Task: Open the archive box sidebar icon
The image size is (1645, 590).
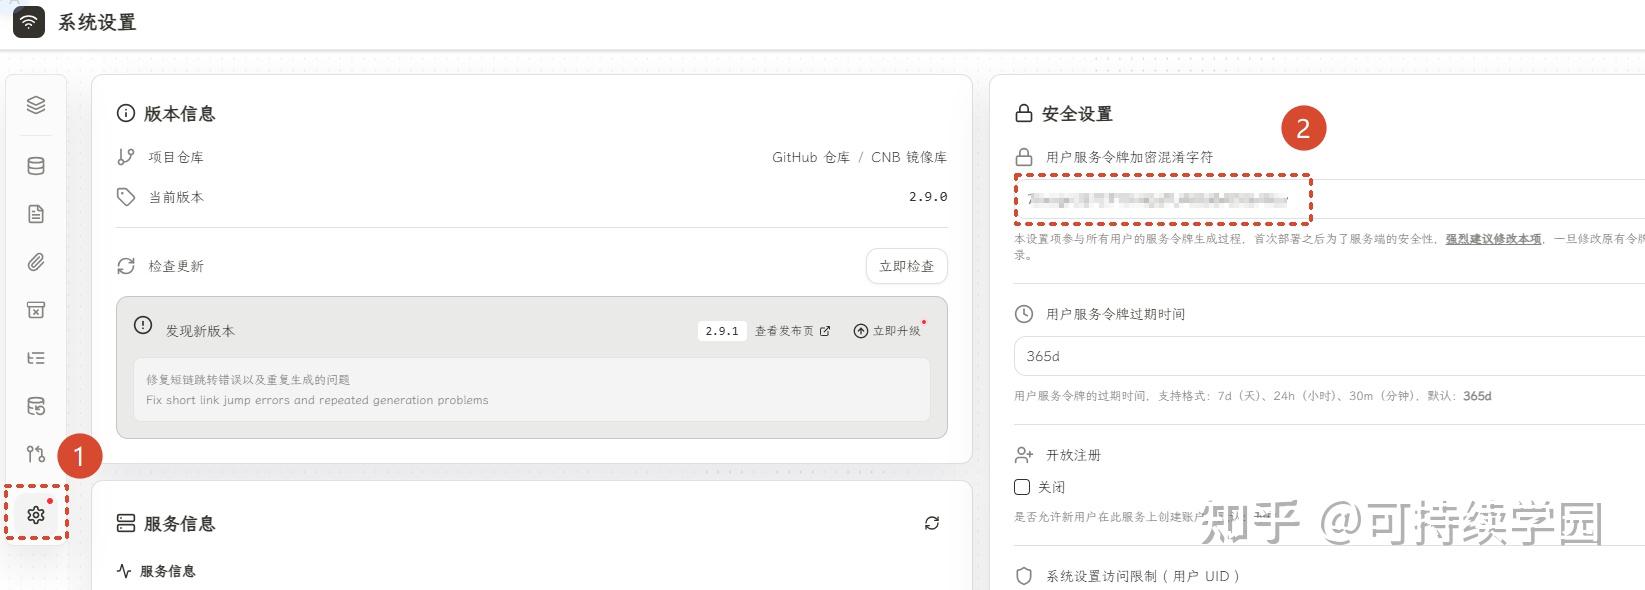Action: pyautogui.click(x=36, y=310)
